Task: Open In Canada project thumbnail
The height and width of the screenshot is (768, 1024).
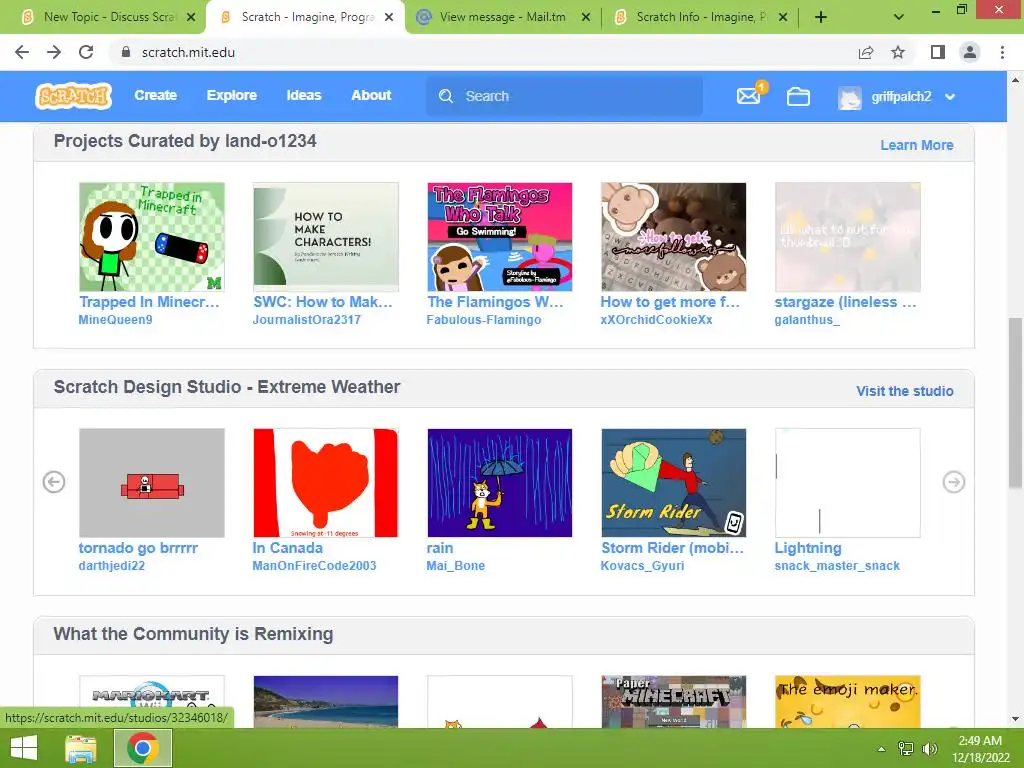Action: click(x=326, y=483)
